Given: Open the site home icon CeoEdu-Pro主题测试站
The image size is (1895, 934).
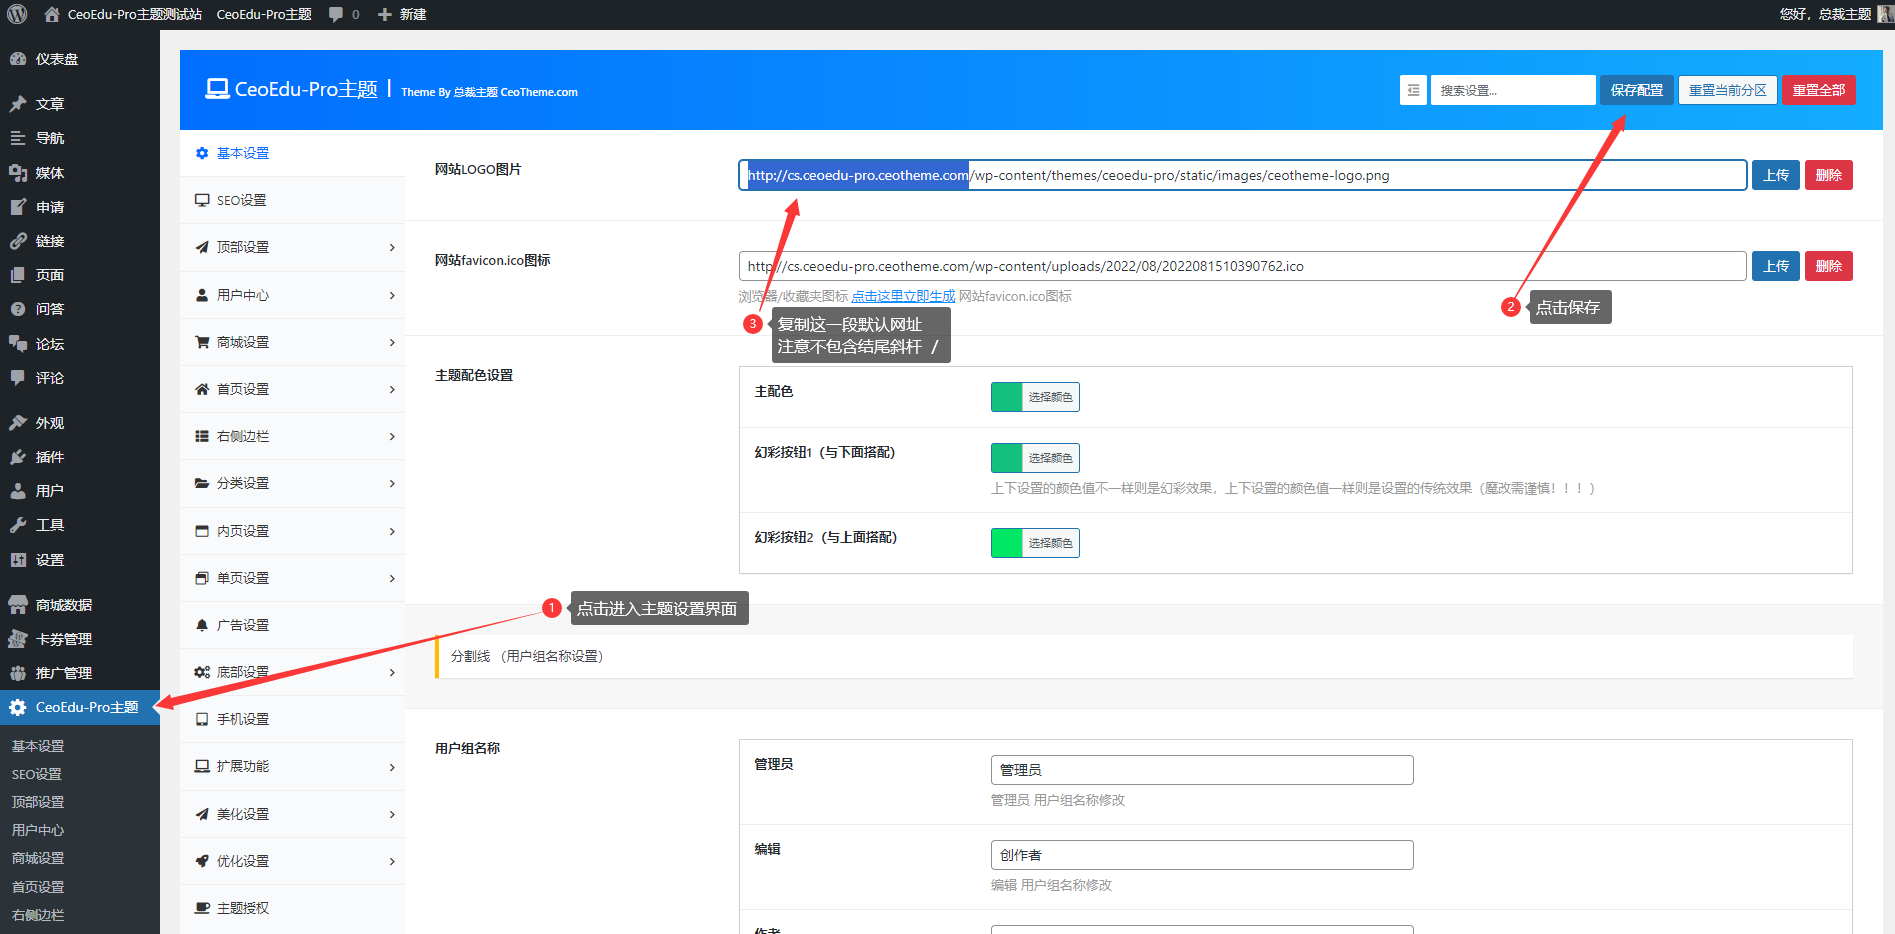Looking at the screenshot, I should 52,14.
